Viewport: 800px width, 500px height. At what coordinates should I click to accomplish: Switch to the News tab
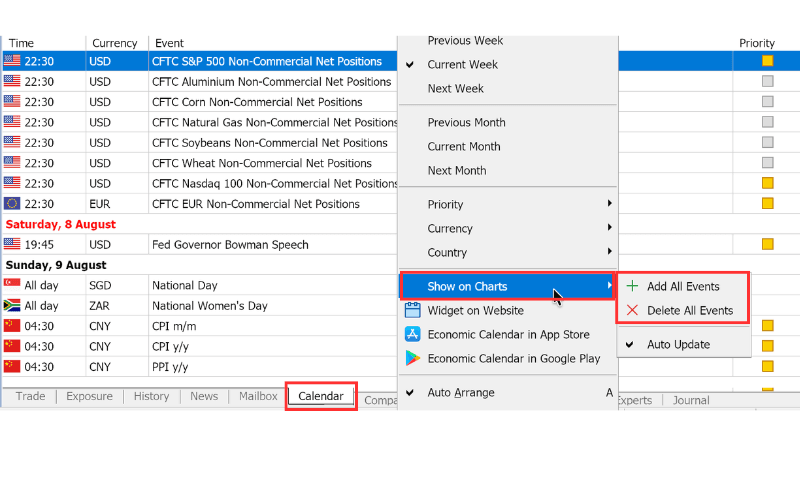click(x=204, y=396)
